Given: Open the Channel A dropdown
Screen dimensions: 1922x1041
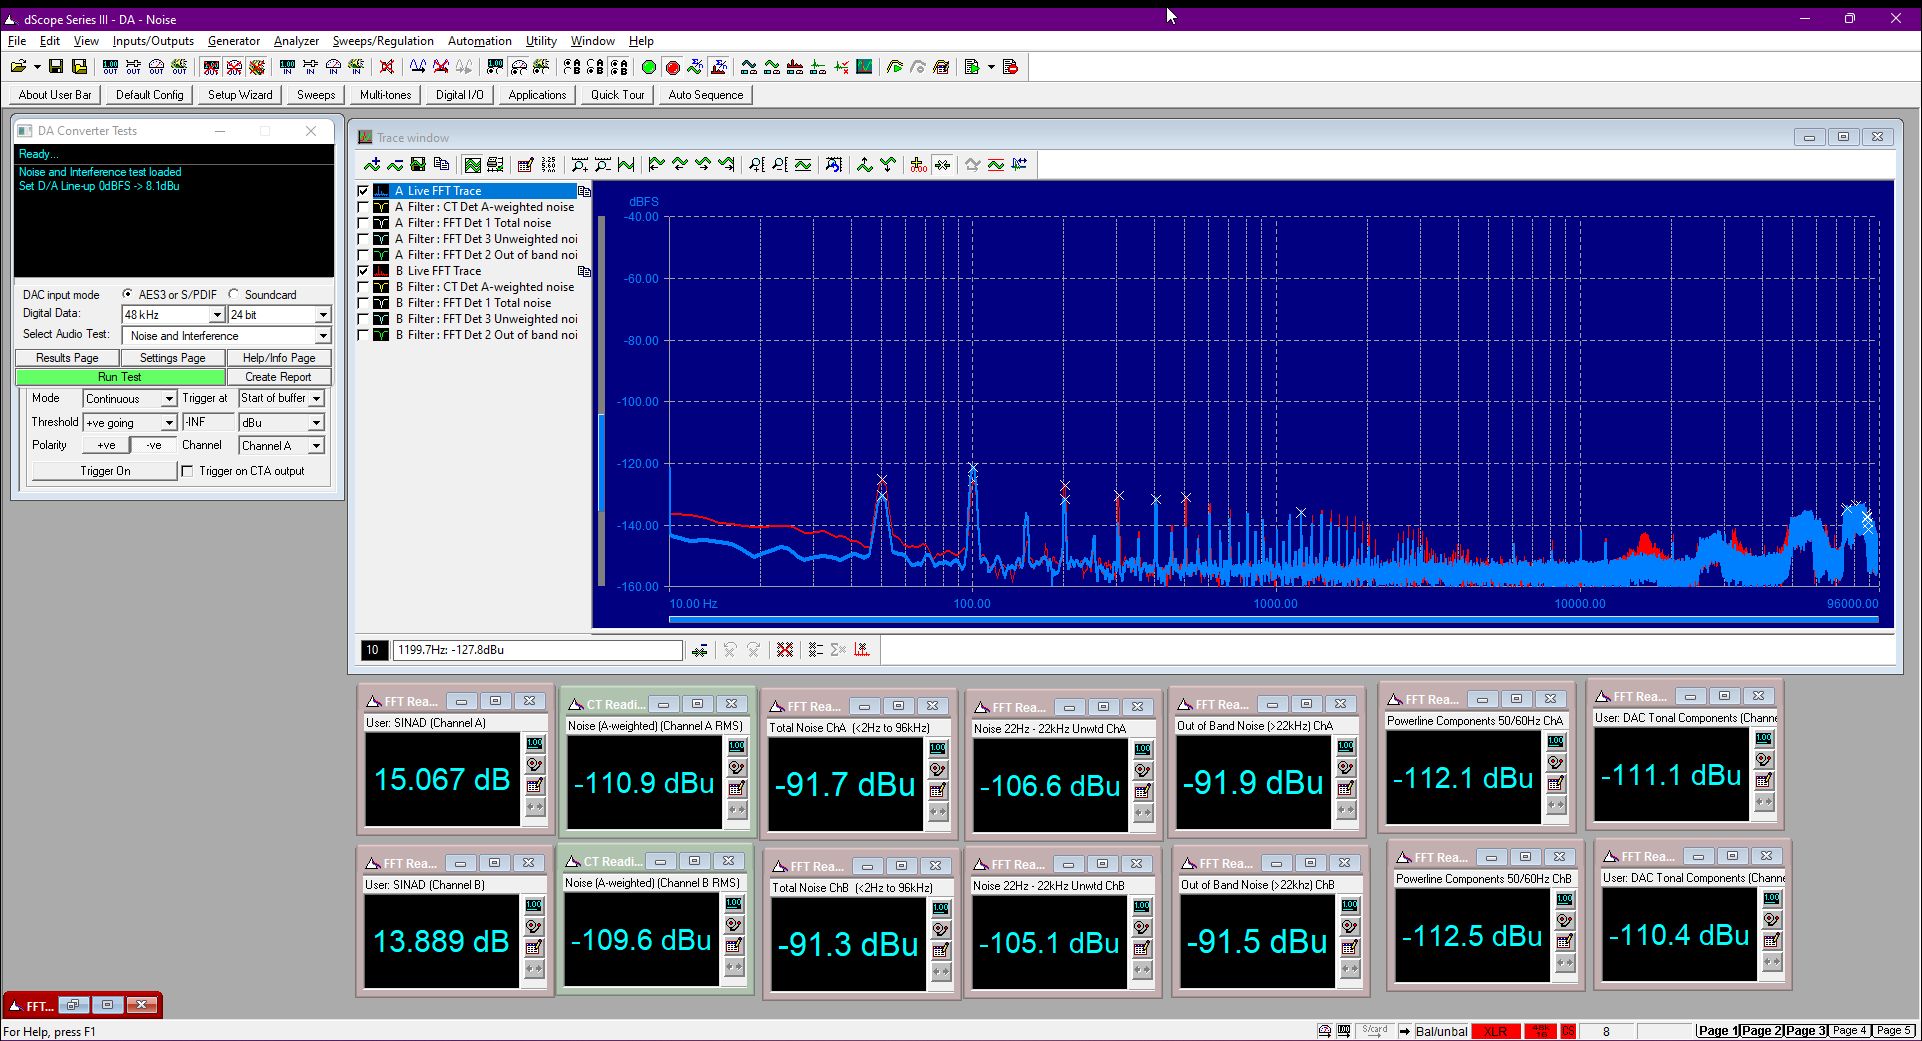Looking at the screenshot, I should [316, 446].
